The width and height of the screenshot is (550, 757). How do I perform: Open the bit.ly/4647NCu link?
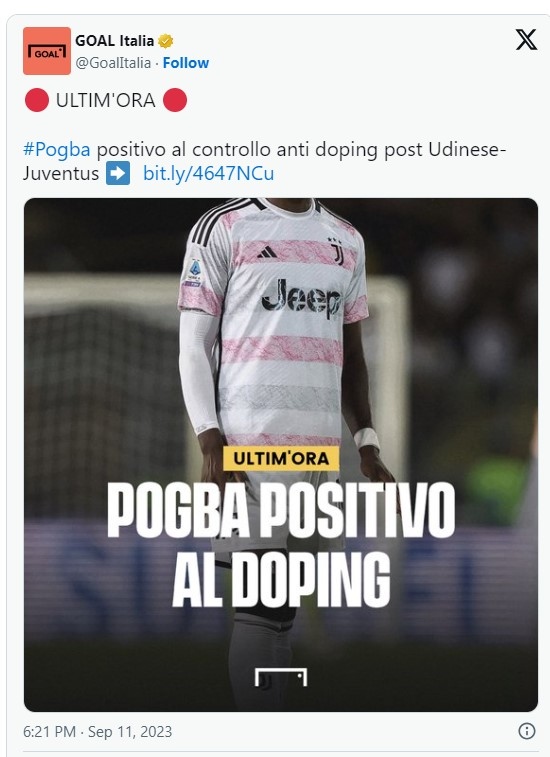click(x=209, y=173)
